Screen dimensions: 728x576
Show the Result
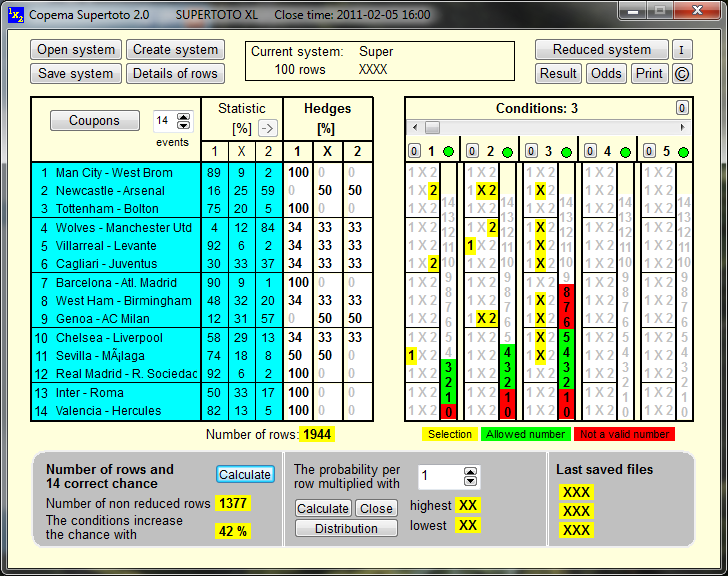(558, 74)
